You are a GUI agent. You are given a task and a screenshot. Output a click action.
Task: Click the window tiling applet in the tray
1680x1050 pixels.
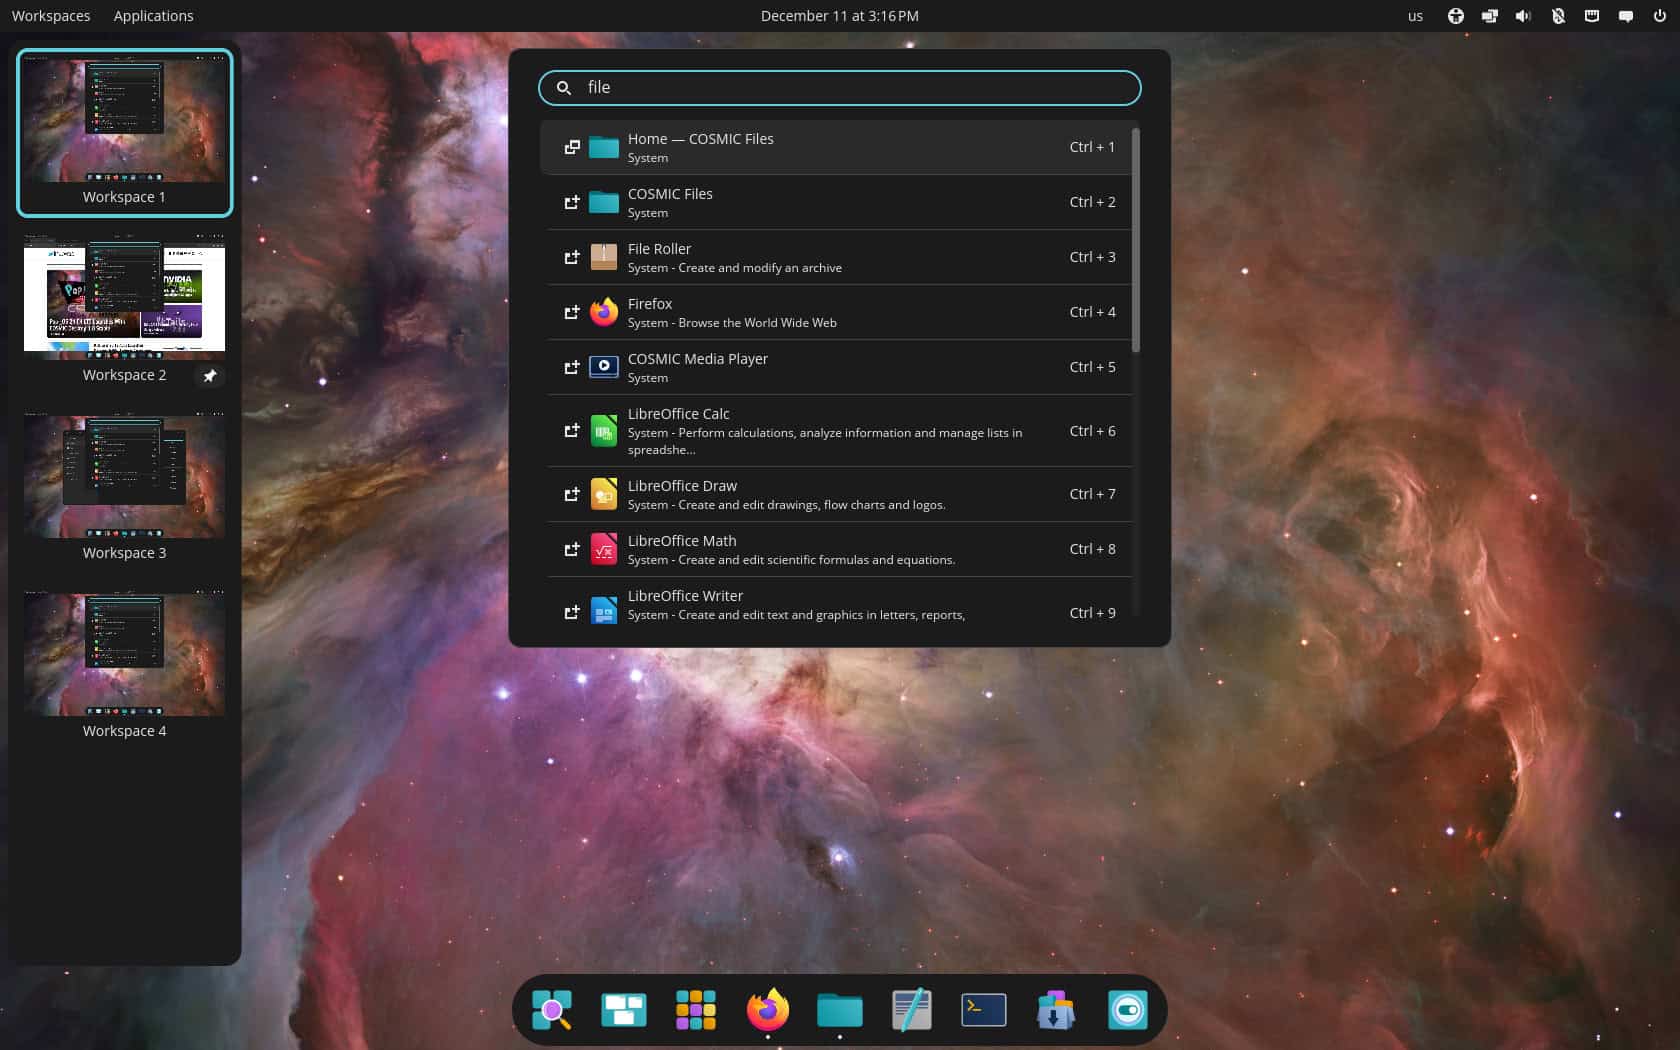pyautogui.click(x=1489, y=15)
